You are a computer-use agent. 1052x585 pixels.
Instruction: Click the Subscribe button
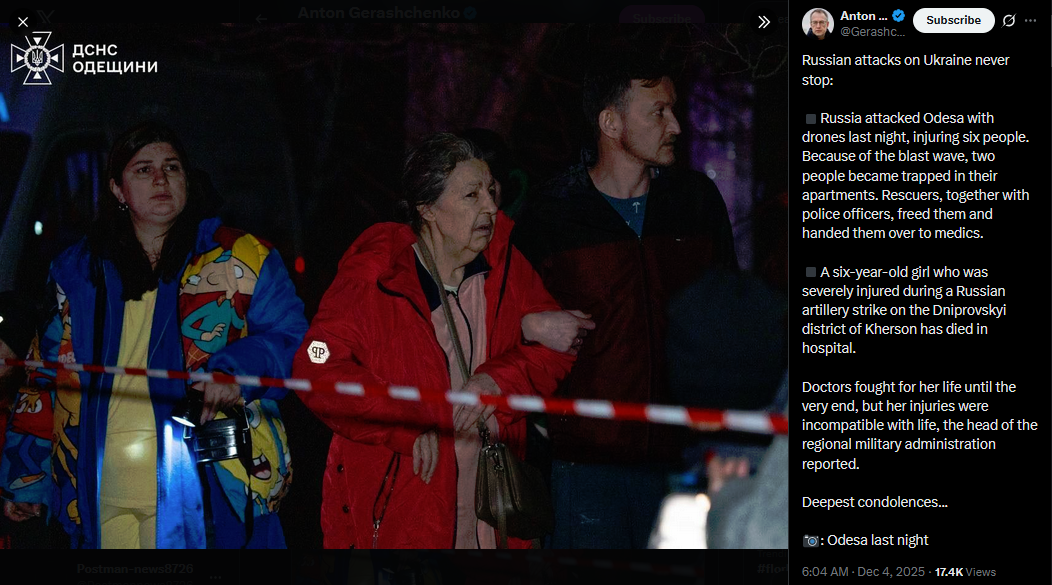953,20
